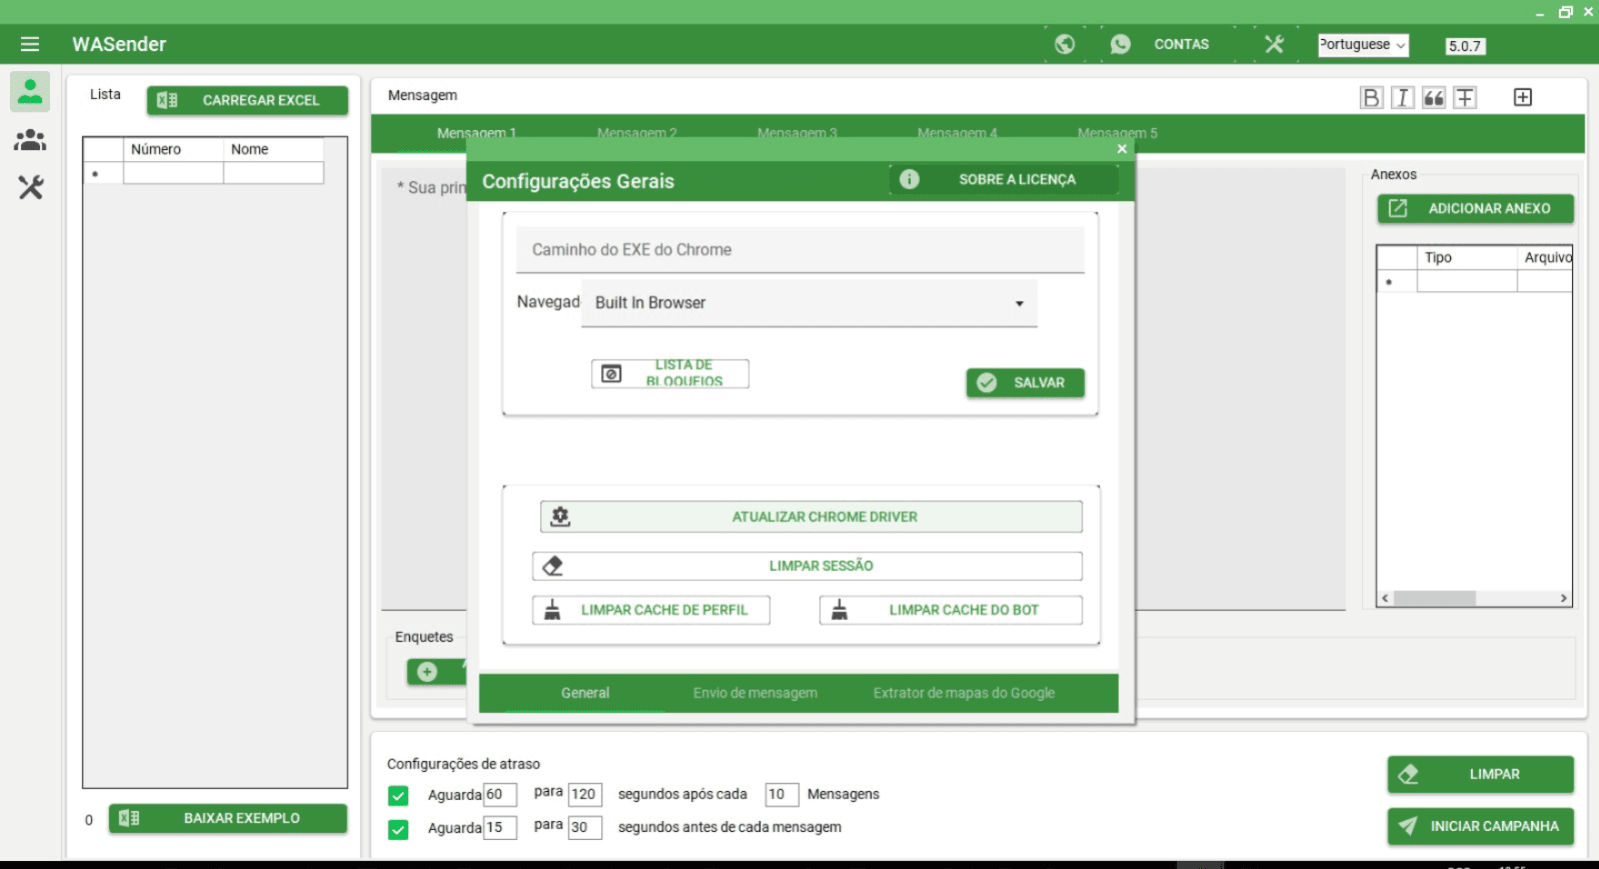1599x869 pixels.
Task: Click the SALVAR button
Action: point(1025,383)
